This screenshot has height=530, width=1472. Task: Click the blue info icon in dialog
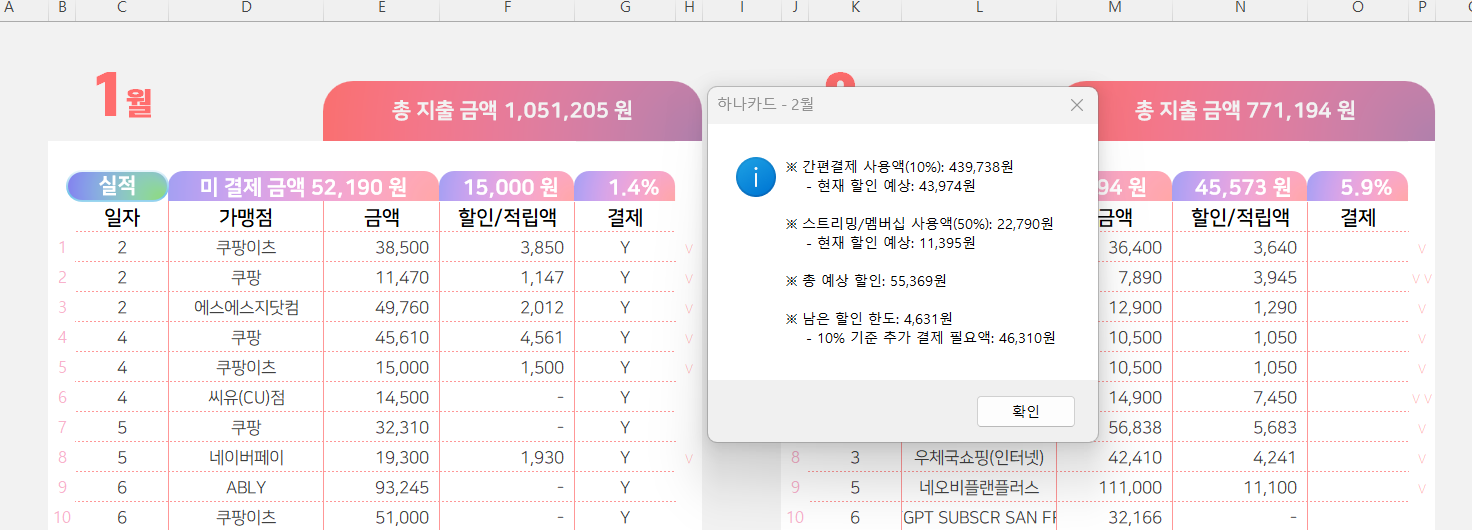(755, 177)
